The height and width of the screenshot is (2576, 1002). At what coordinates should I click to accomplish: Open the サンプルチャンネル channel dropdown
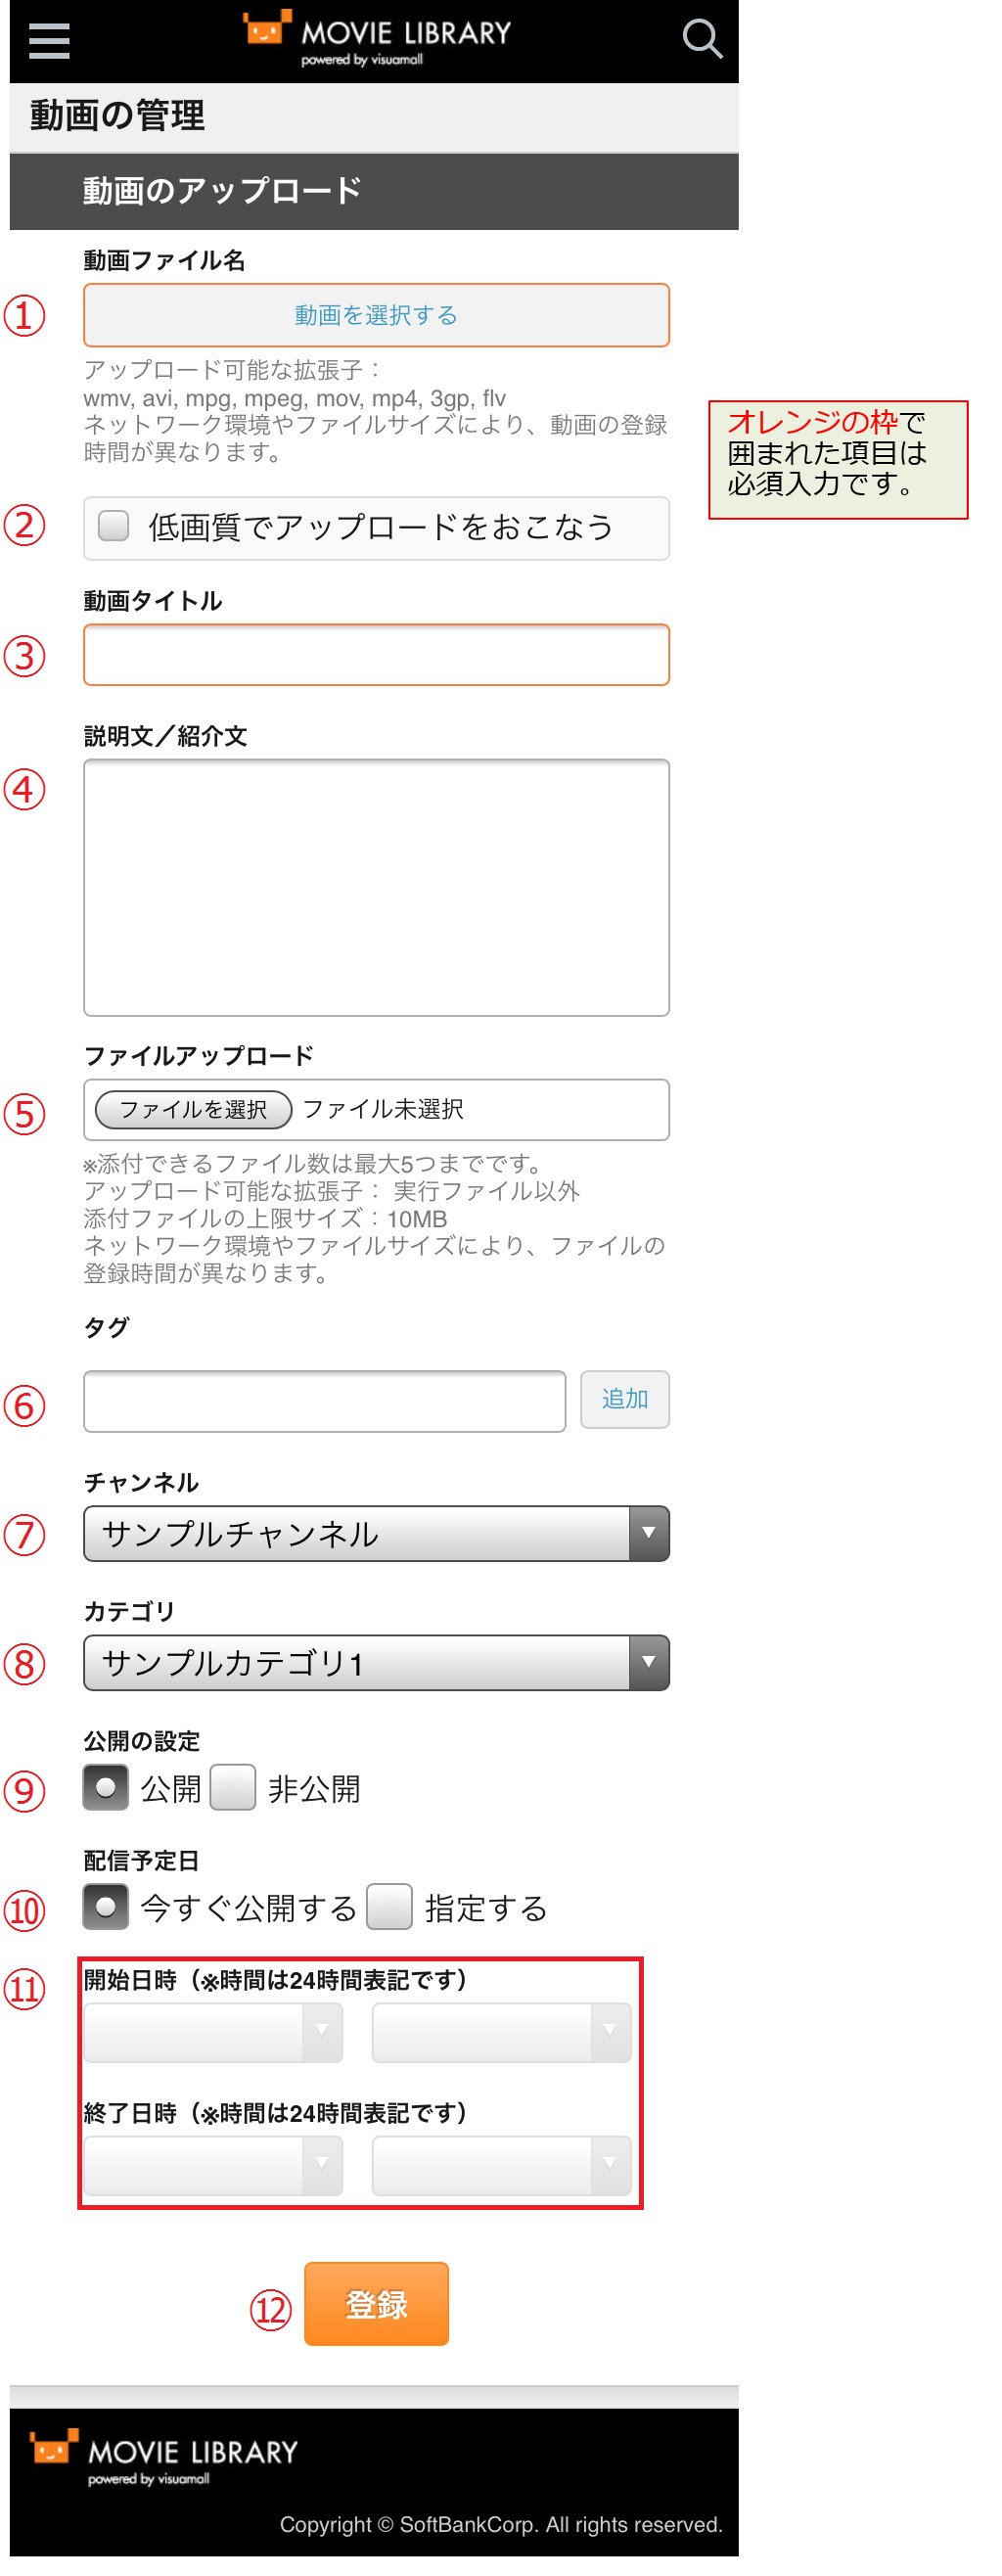coord(376,1533)
